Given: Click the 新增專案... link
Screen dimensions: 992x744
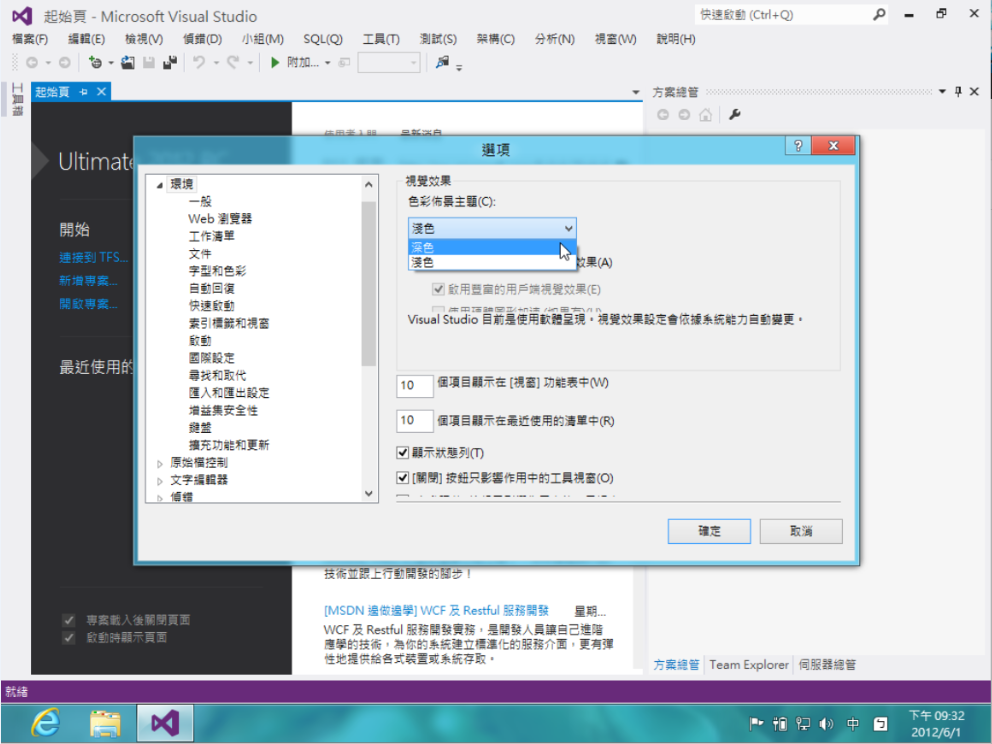Looking at the screenshot, I should click(x=88, y=280).
